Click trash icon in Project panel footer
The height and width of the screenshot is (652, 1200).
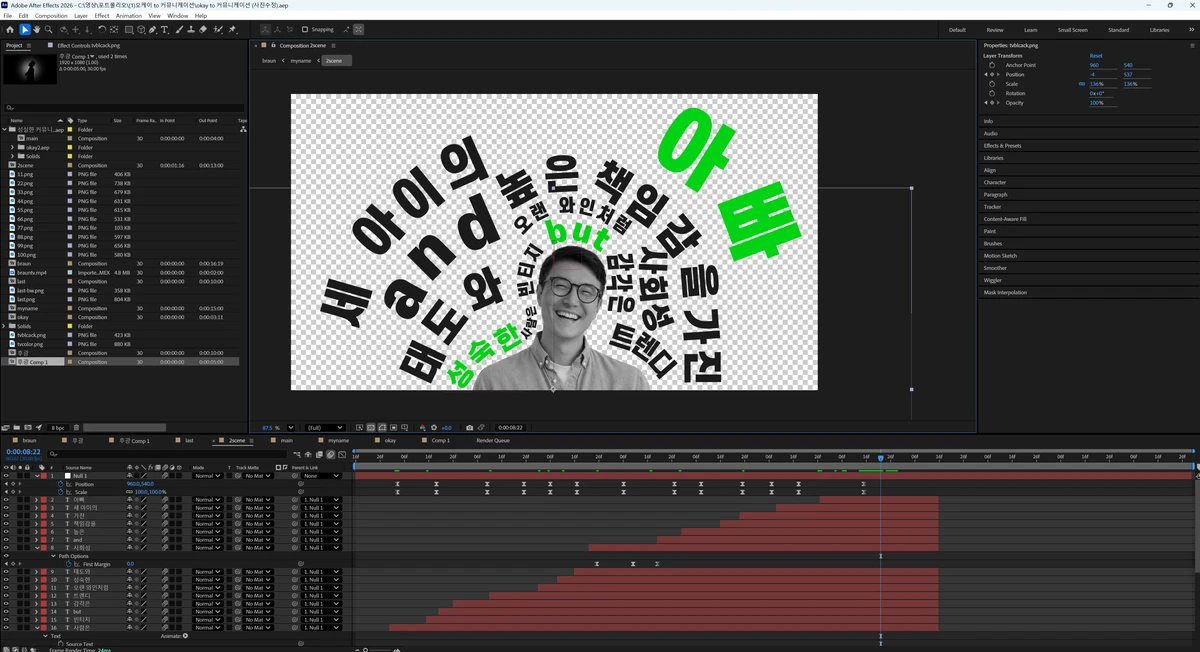[76, 427]
